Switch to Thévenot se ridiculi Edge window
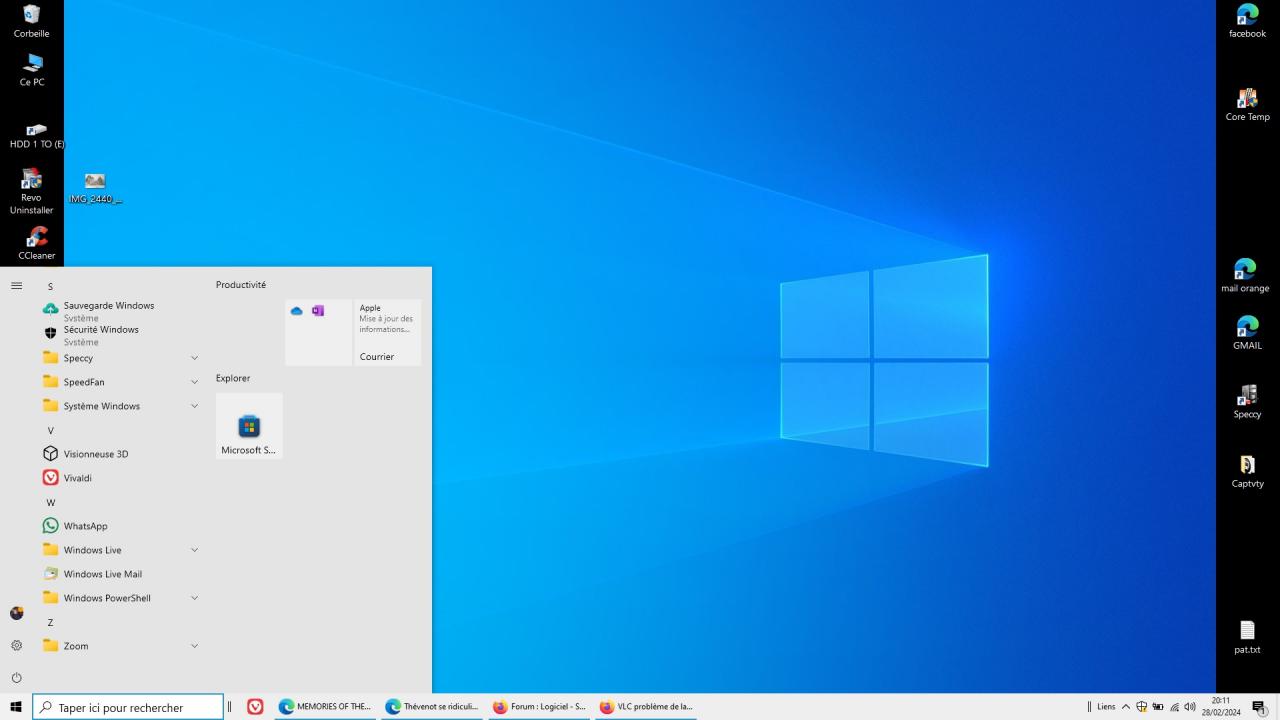 432,707
